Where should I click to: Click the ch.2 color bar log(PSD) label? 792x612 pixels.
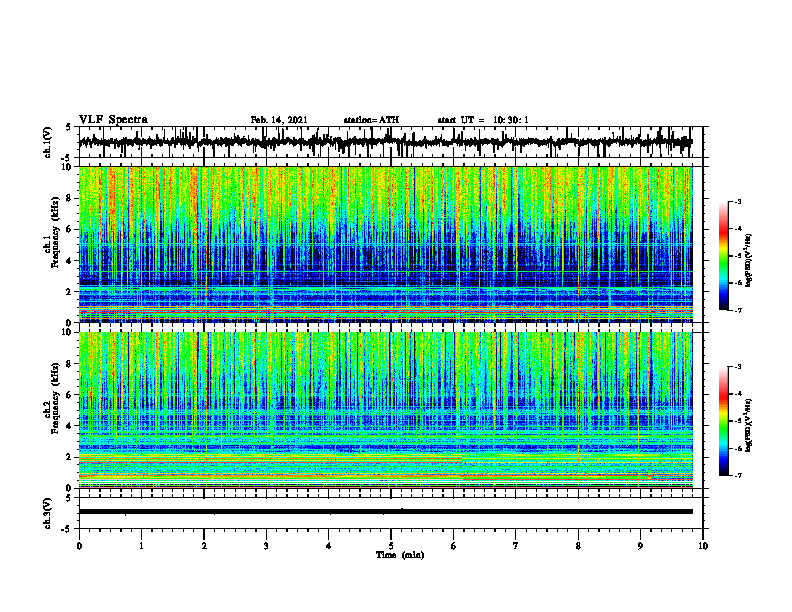coord(749,424)
